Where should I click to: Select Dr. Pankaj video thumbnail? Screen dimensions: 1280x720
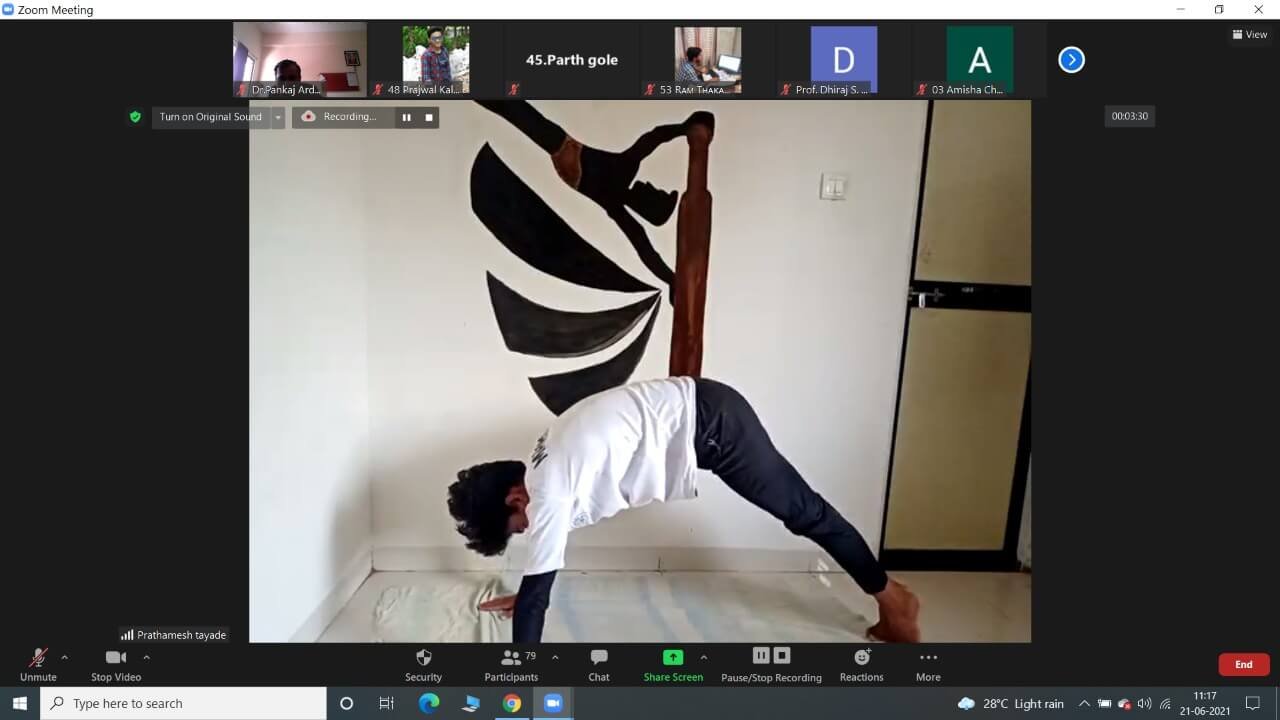pos(300,60)
